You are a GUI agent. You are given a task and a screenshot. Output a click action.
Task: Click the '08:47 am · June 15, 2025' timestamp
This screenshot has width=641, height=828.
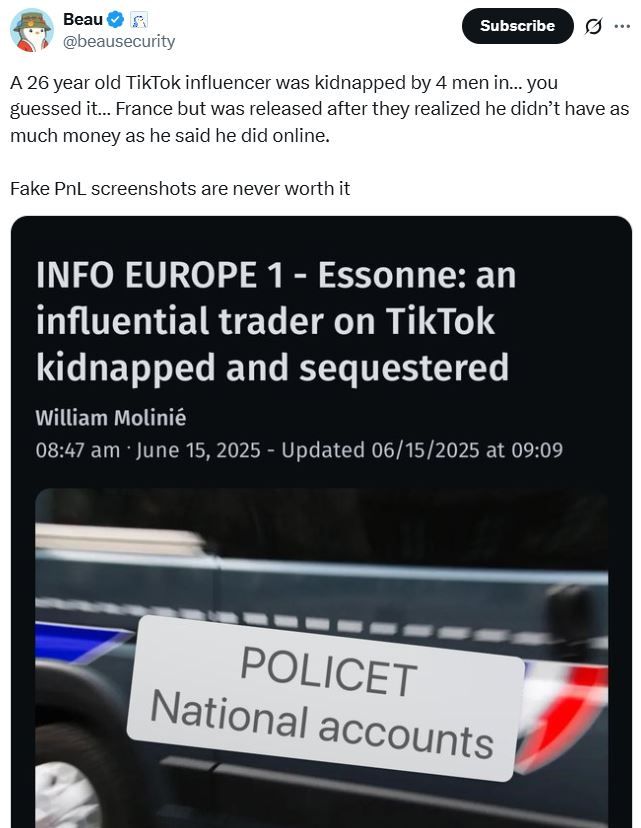[152, 450]
